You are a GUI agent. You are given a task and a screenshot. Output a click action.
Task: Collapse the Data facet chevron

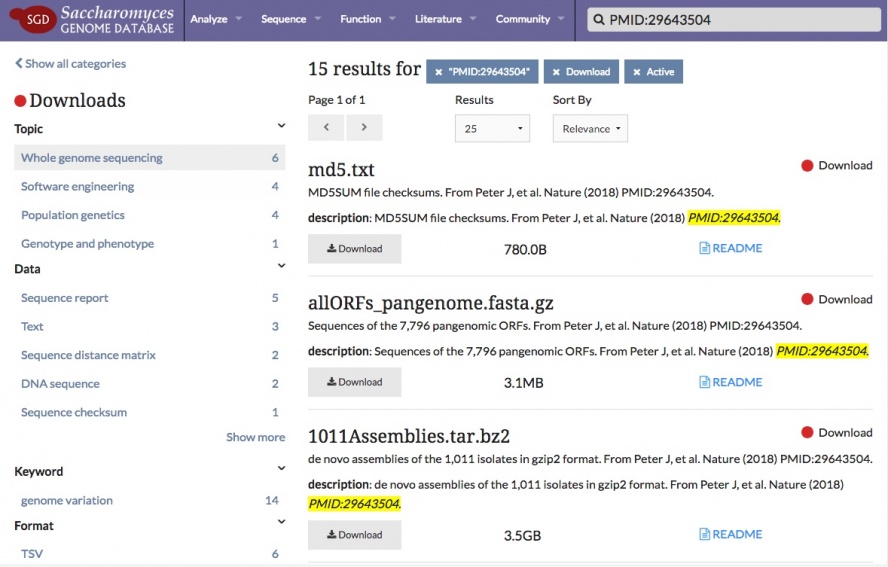tap(281, 266)
